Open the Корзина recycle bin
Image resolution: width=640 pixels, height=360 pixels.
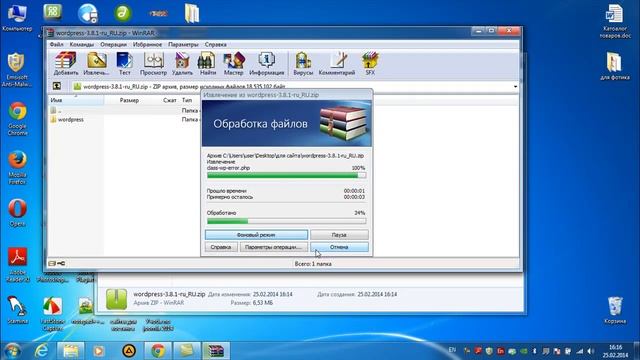click(x=615, y=310)
